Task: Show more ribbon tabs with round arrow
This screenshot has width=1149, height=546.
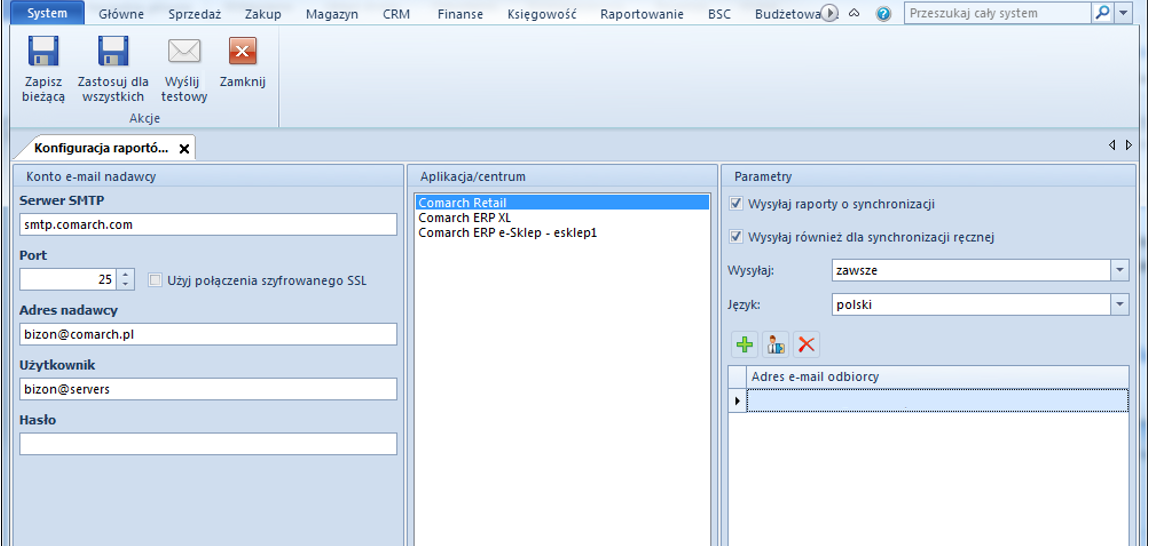Action: pyautogui.click(x=830, y=13)
